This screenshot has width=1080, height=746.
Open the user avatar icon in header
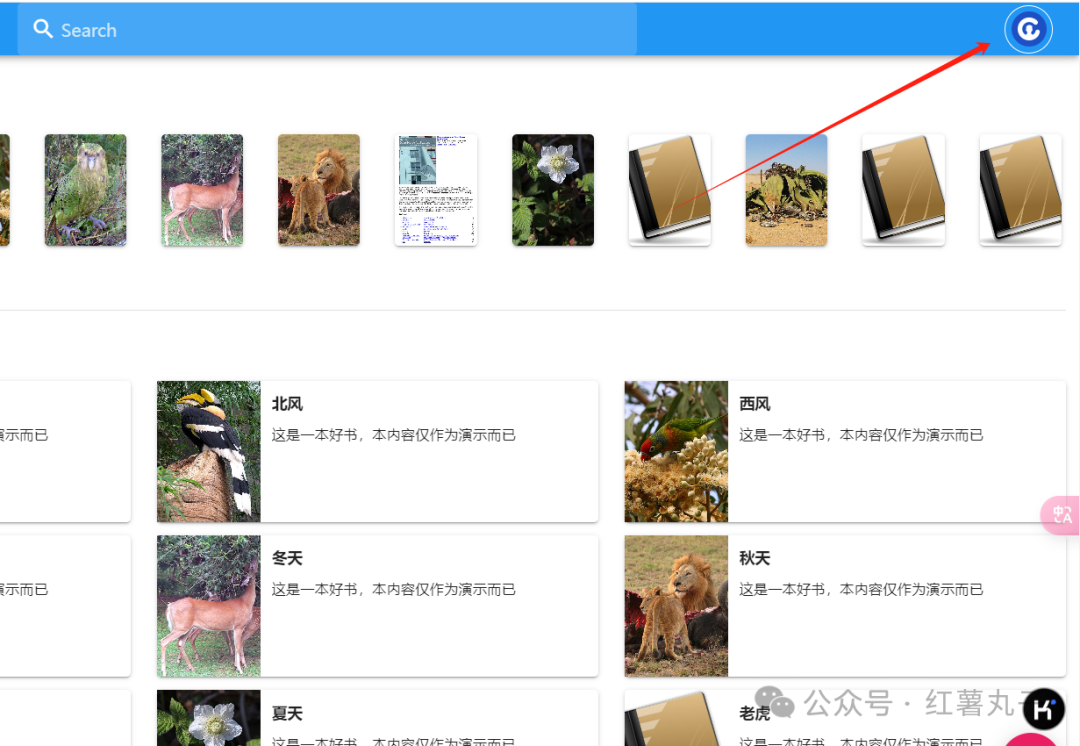1028,30
